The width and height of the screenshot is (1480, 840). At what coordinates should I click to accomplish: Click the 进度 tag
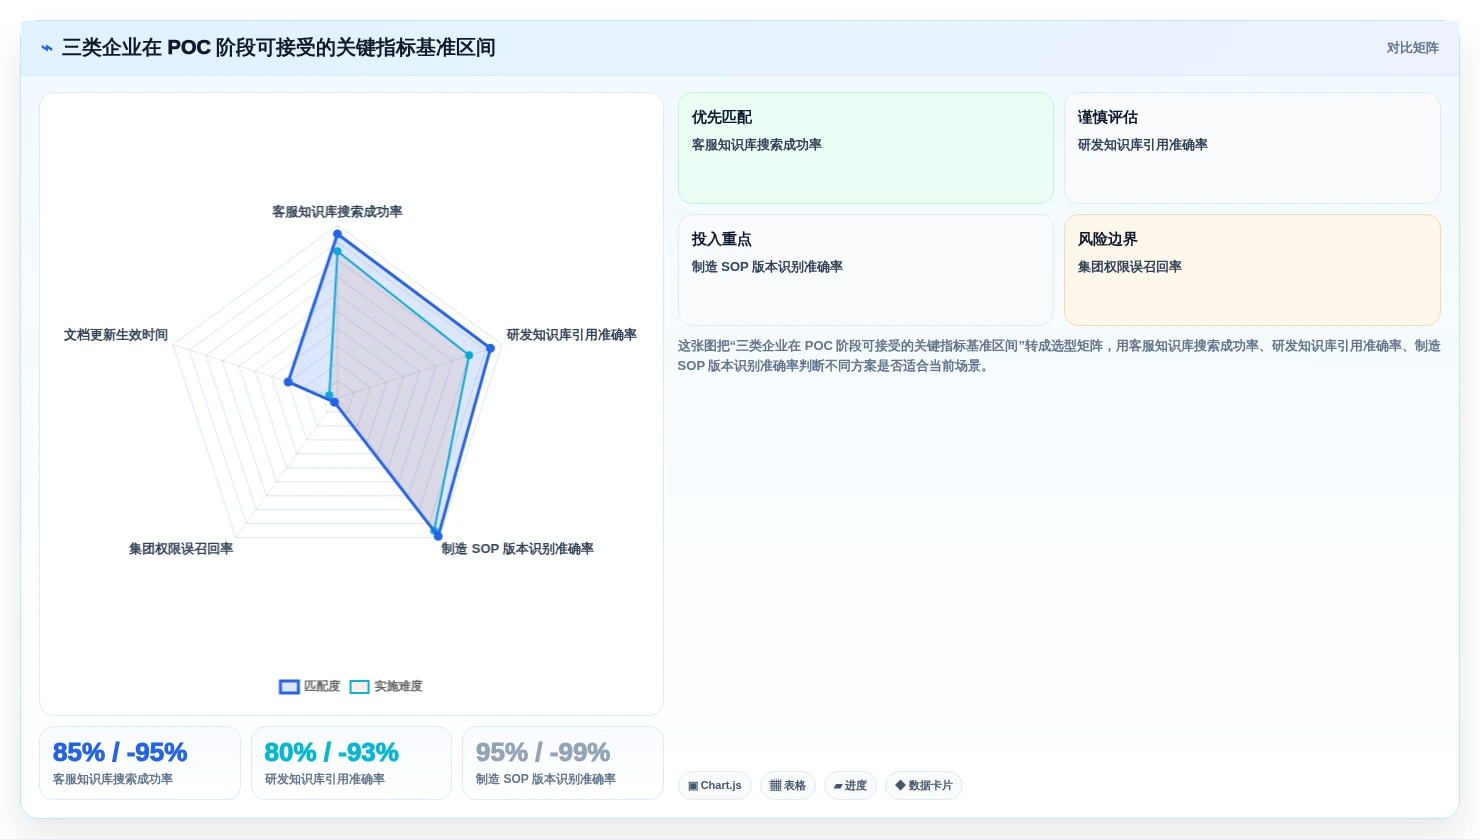pos(851,786)
